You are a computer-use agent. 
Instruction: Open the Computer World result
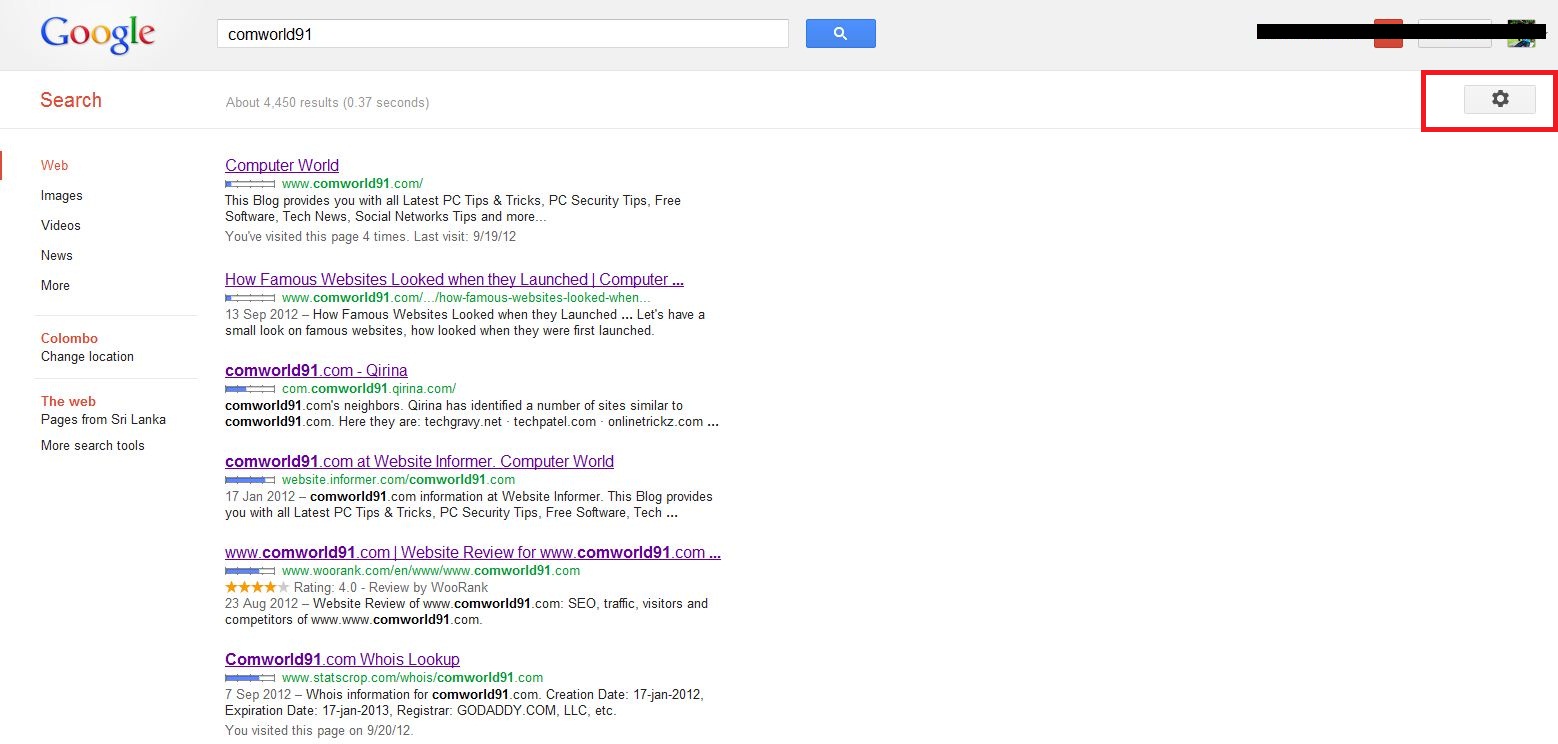282,165
